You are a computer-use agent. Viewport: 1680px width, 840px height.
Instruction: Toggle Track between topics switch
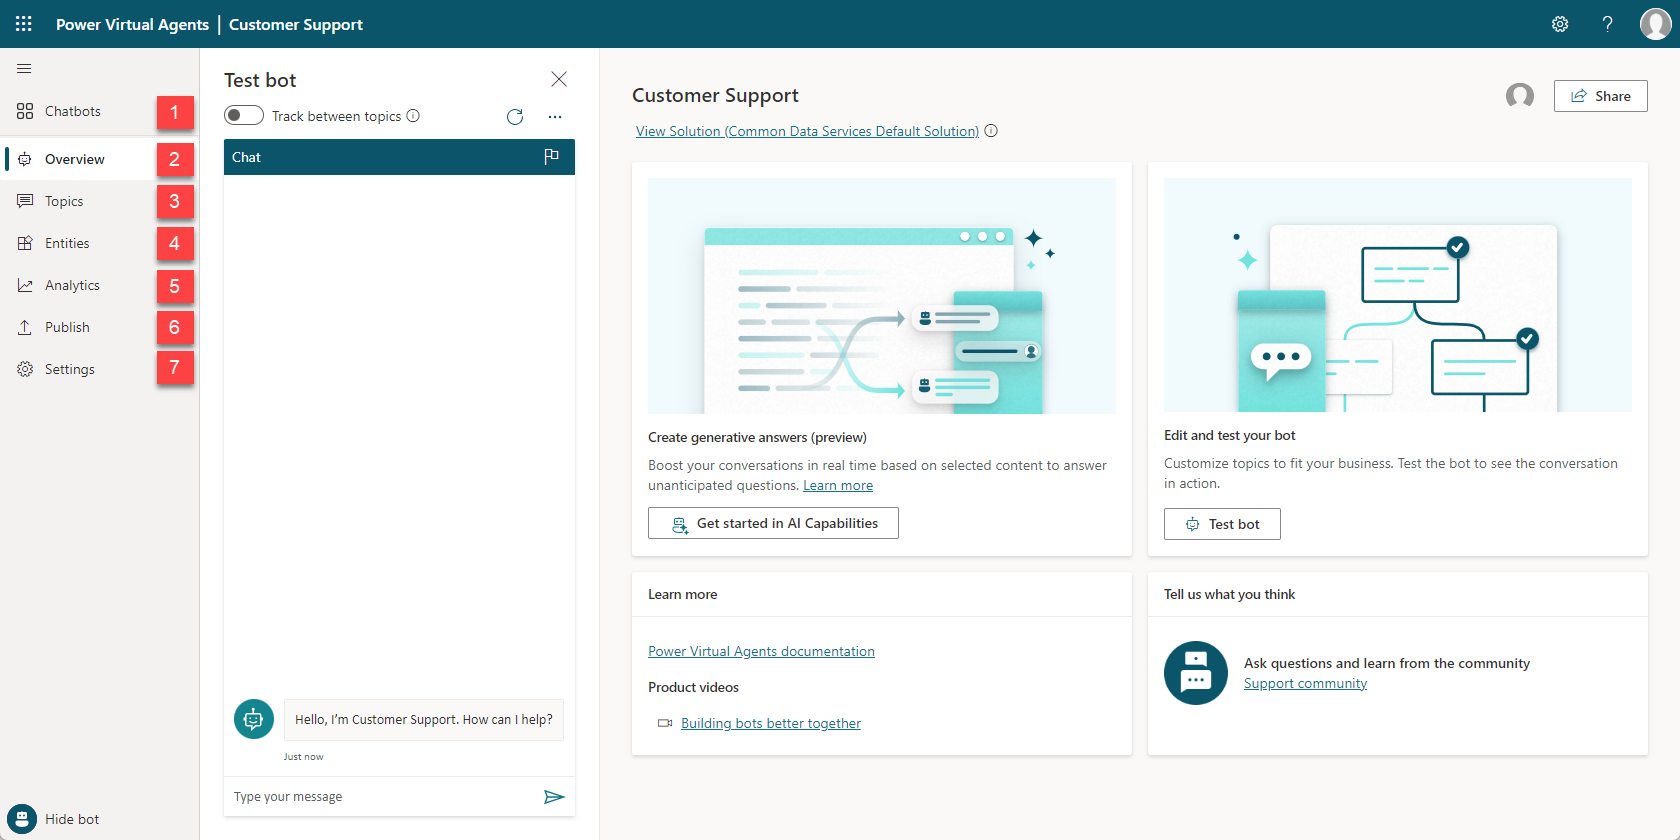(244, 115)
